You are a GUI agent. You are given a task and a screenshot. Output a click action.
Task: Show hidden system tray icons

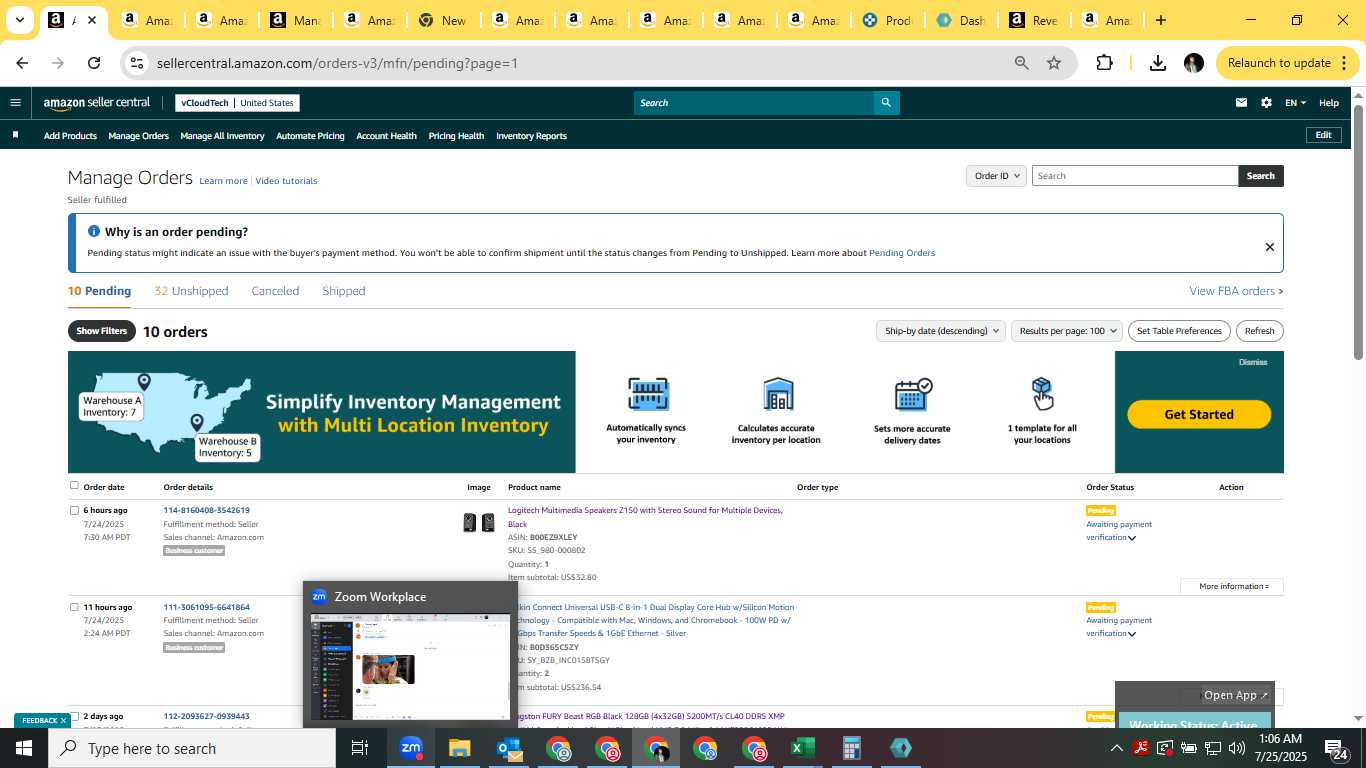coord(1116,748)
